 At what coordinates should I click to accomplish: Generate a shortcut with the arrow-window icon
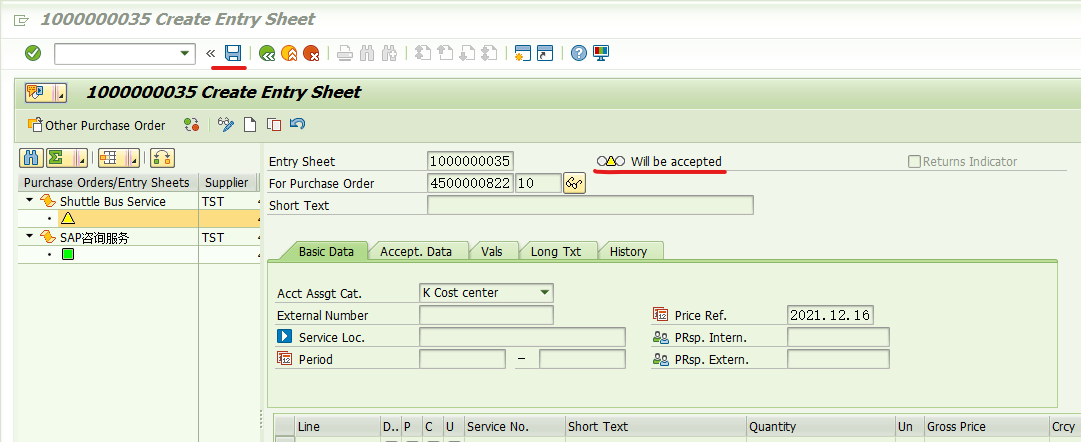(x=545, y=53)
